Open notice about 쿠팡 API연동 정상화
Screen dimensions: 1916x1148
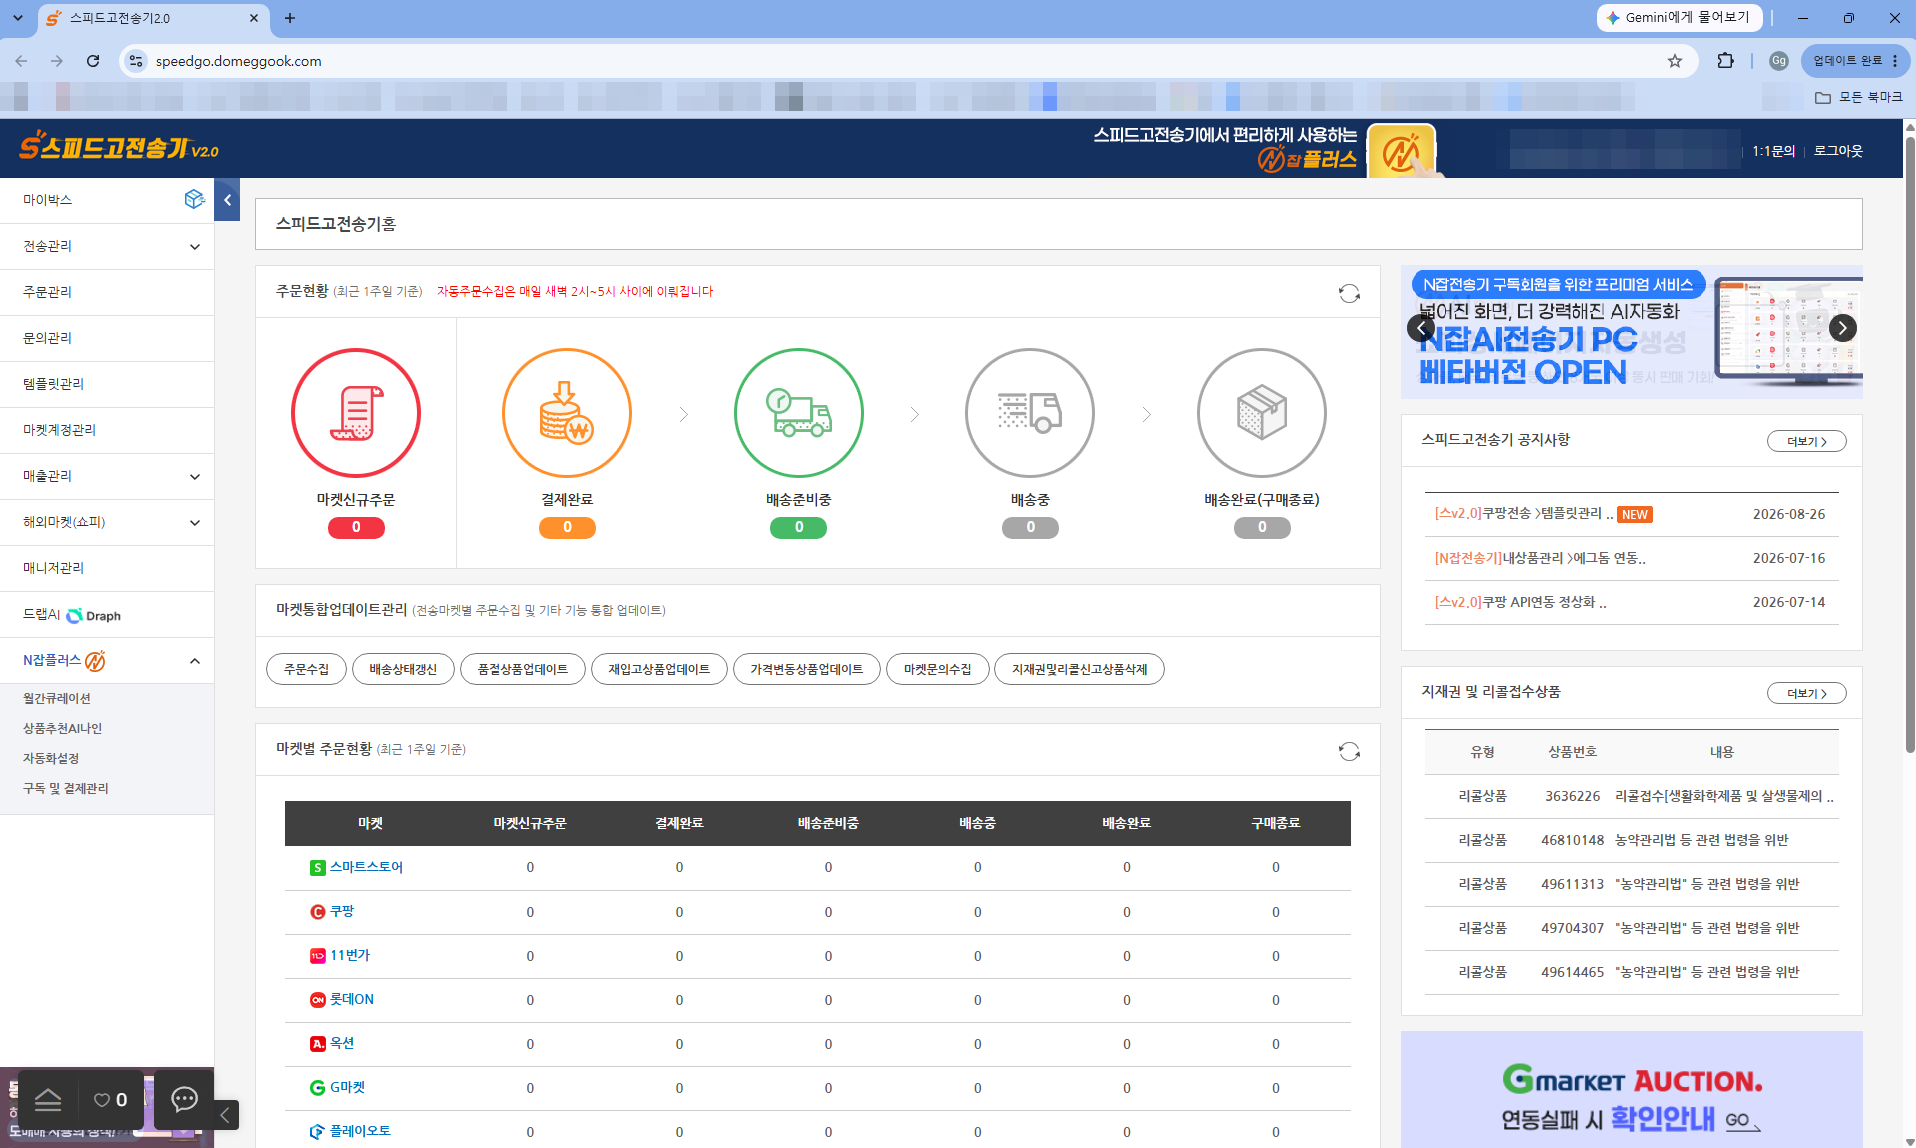tap(1521, 602)
